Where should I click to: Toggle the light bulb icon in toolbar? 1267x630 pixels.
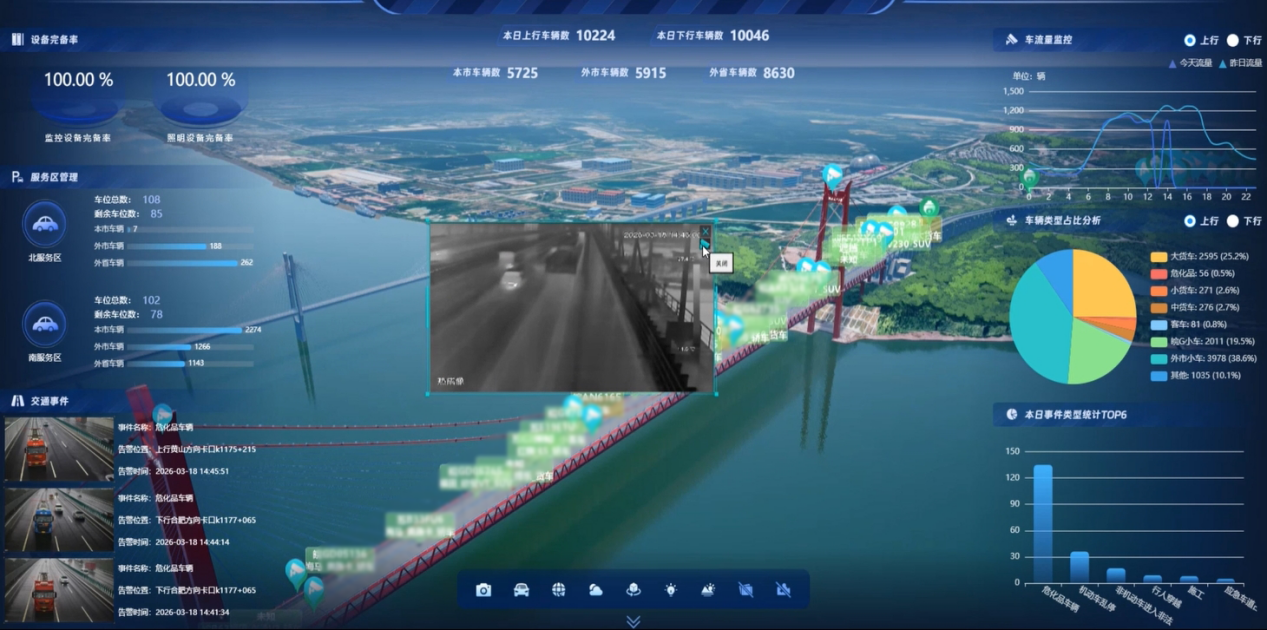pyautogui.click(x=671, y=590)
